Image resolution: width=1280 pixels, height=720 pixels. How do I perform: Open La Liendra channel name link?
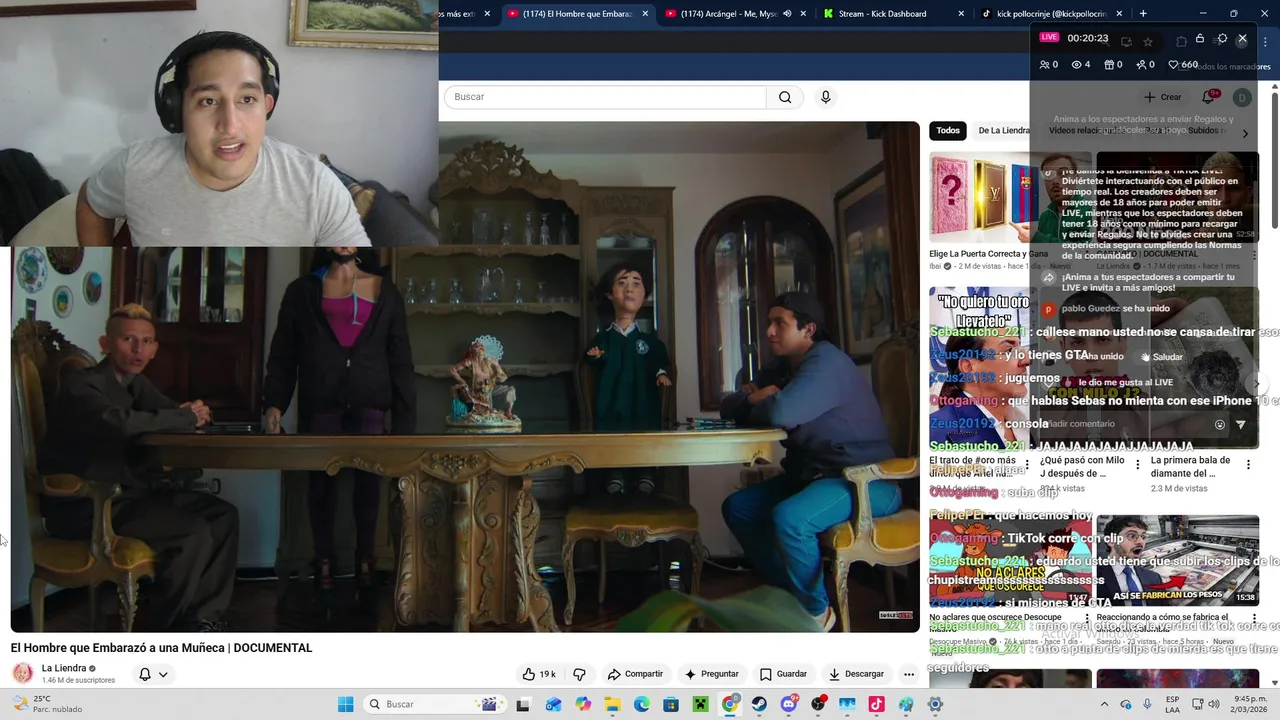[64, 668]
